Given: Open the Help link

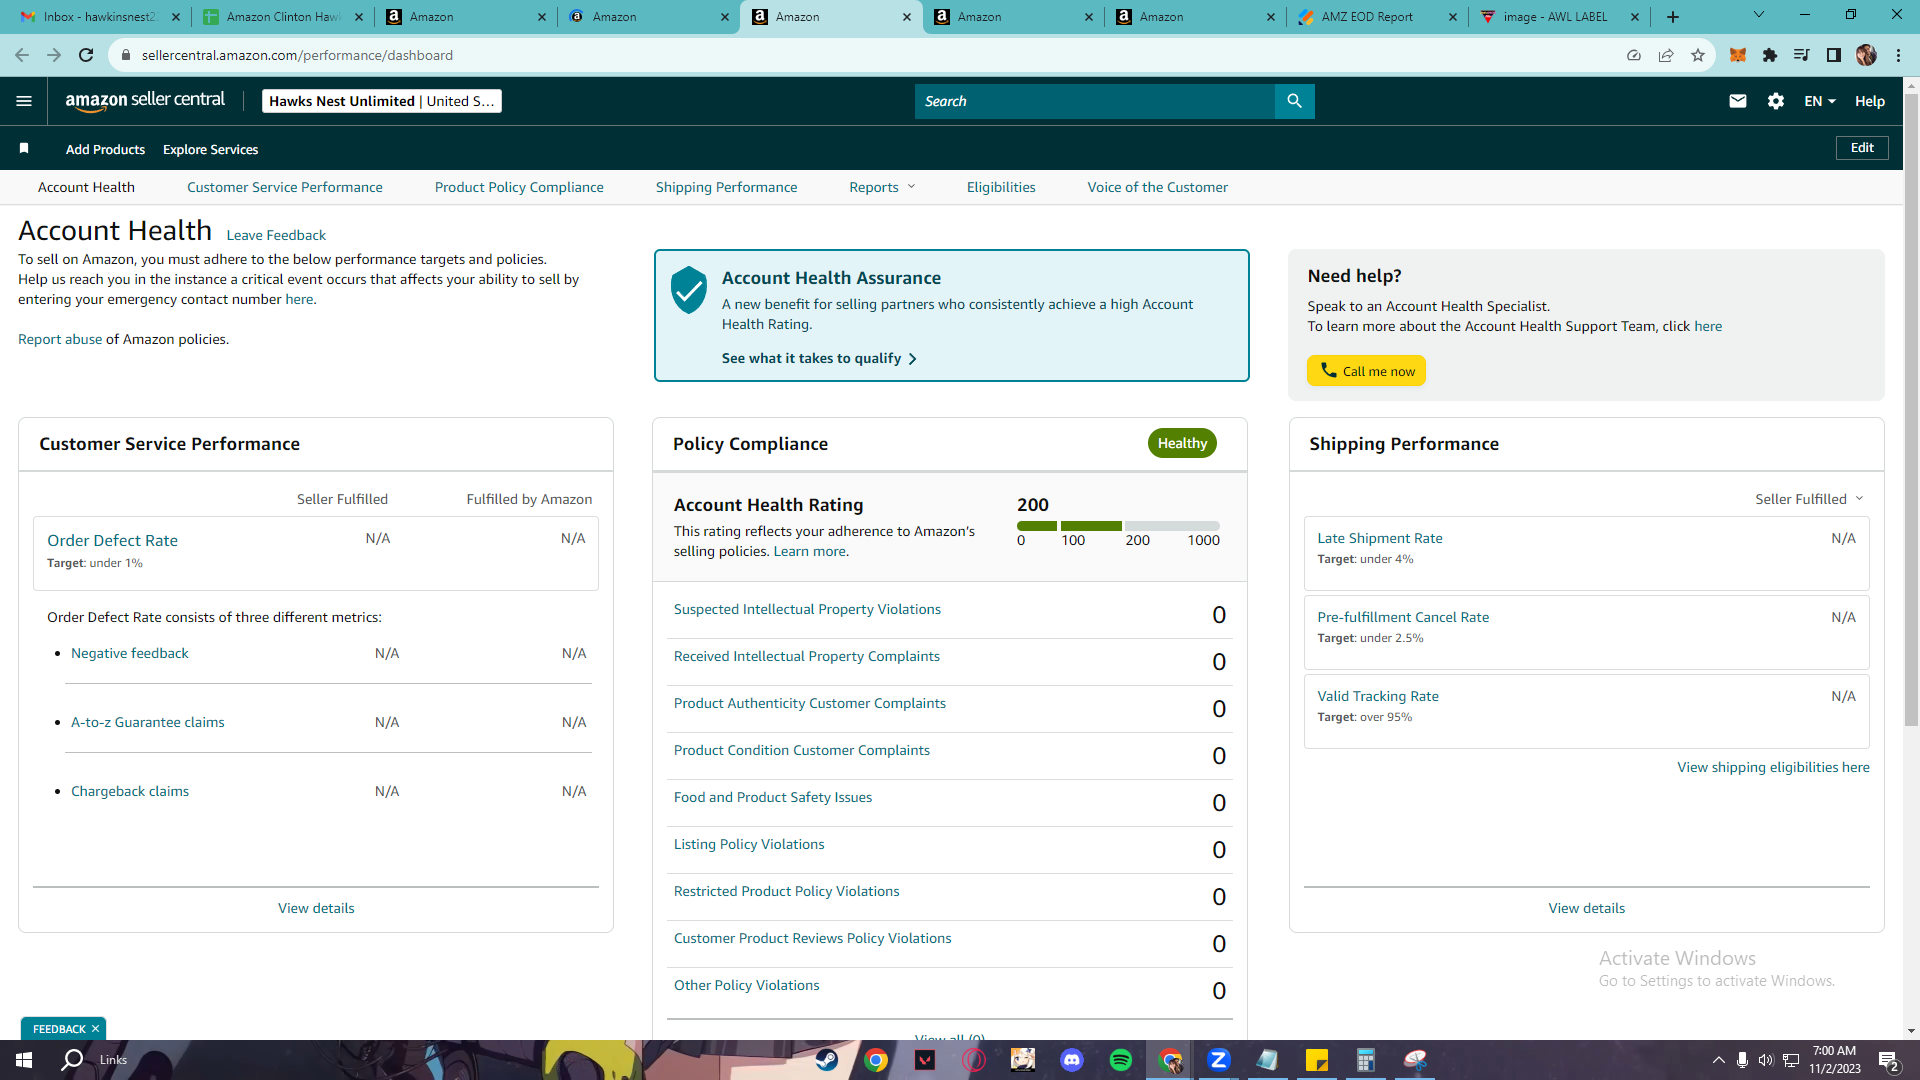Looking at the screenshot, I should pos(1870,101).
